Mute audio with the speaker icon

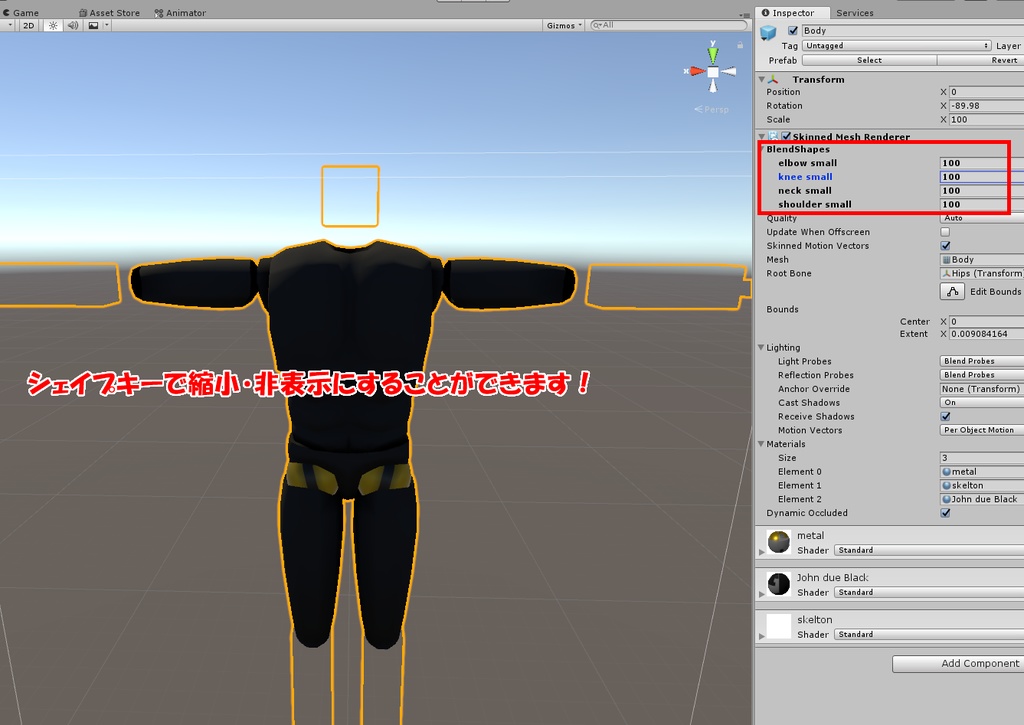(70, 25)
